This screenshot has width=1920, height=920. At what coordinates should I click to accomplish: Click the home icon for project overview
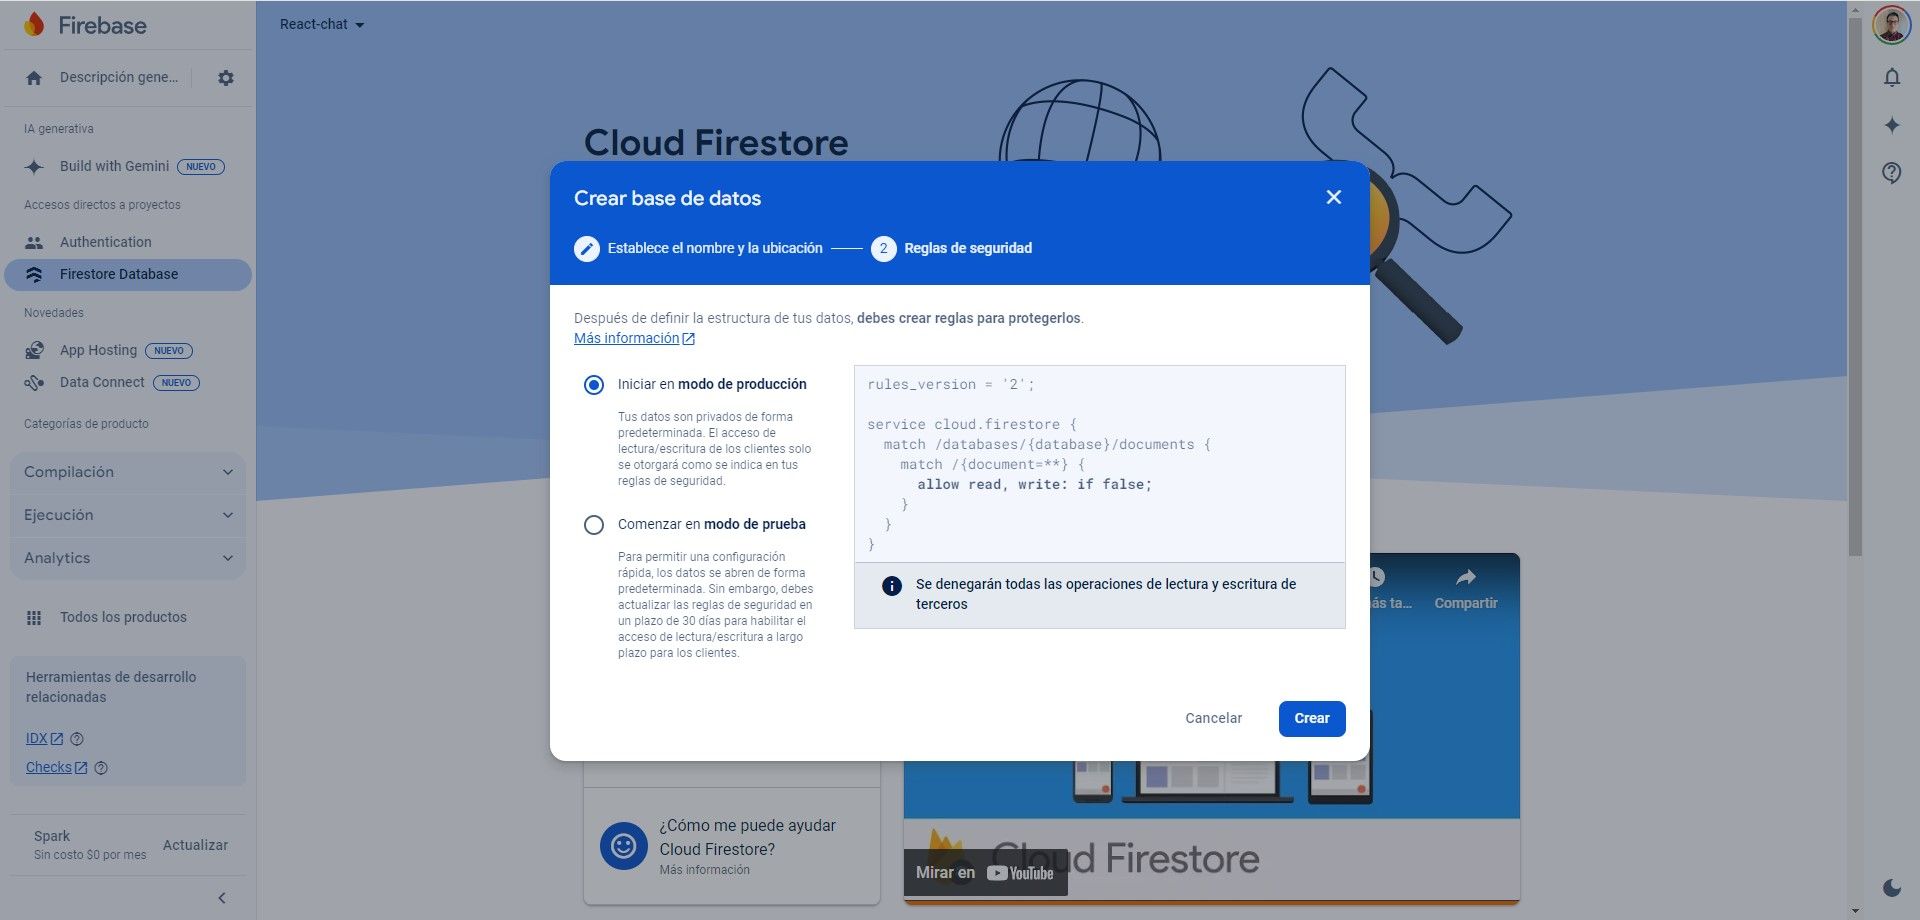(34, 78)
